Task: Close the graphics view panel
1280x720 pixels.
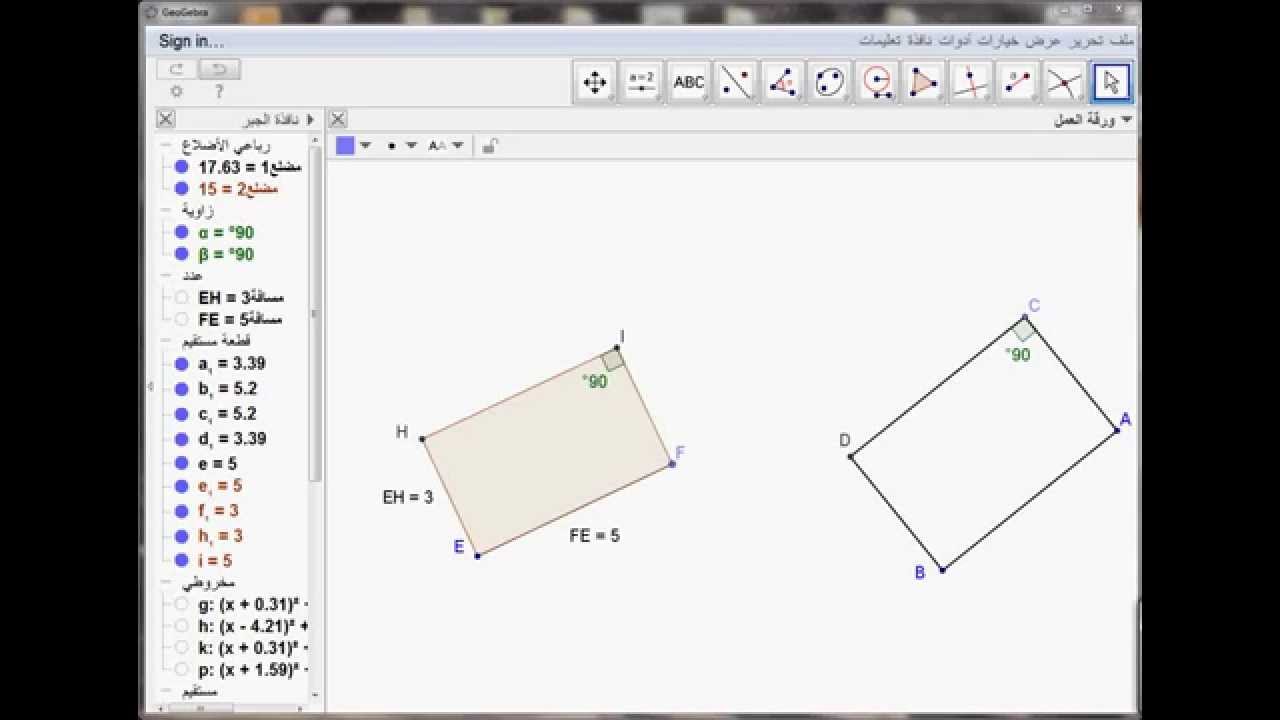Action: pos(338,119)
